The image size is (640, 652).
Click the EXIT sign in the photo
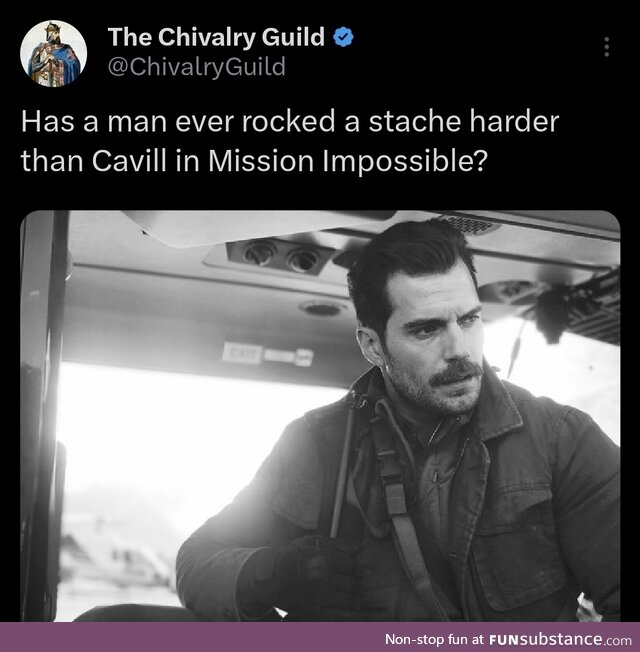(242, 355)
